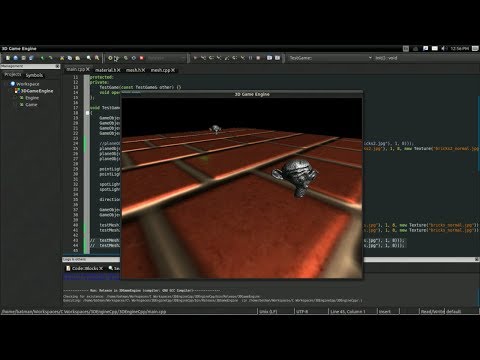
Task: Click the red Stop debugger icon
Action: pyautogui.click(x=258, y=58)
